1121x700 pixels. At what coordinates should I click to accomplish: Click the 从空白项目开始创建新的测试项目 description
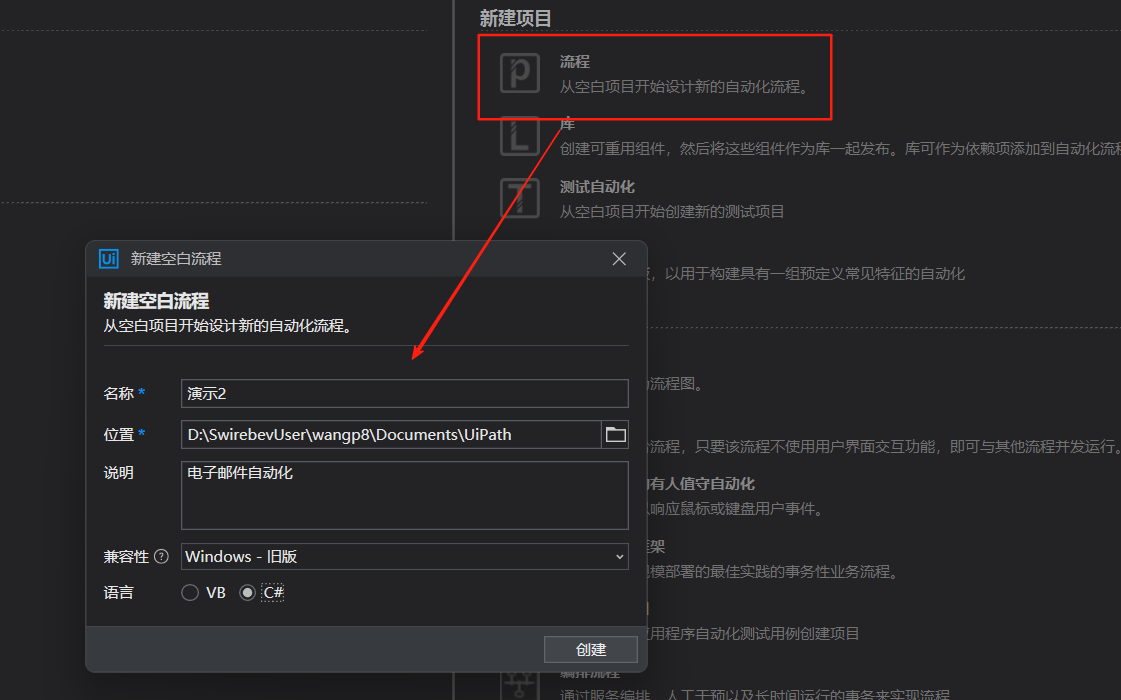(x=672, y=212)
